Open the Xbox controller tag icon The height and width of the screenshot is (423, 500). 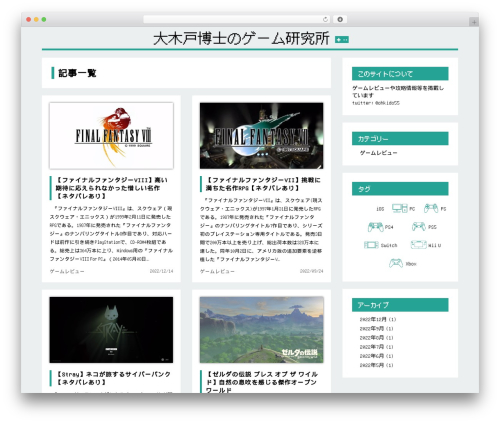pyautogui.click(x=396, y=263)
